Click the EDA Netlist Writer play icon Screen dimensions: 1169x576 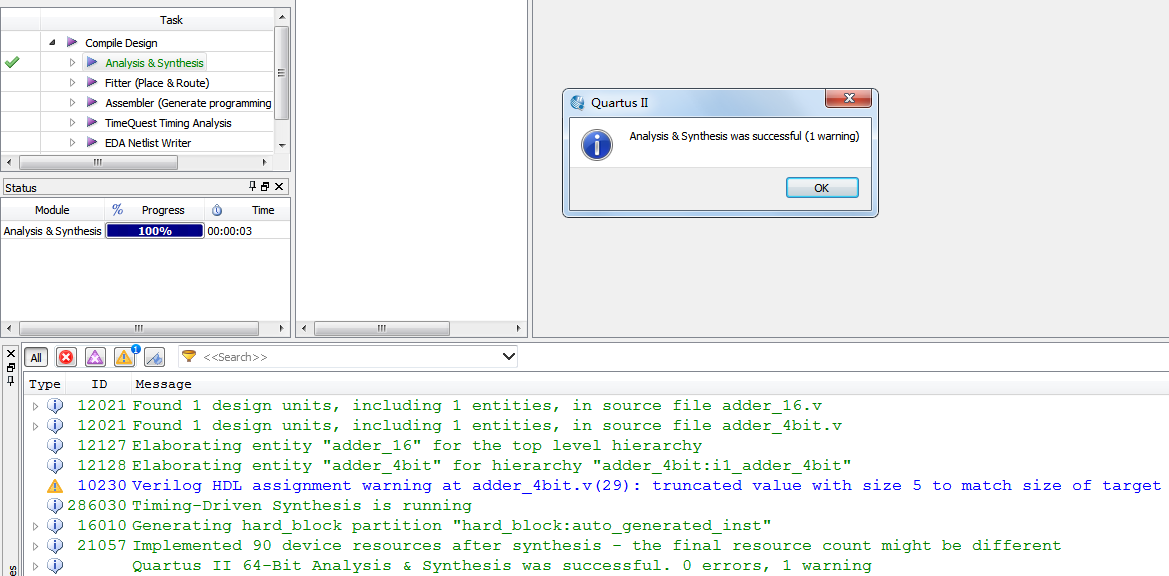pos(92,142)
